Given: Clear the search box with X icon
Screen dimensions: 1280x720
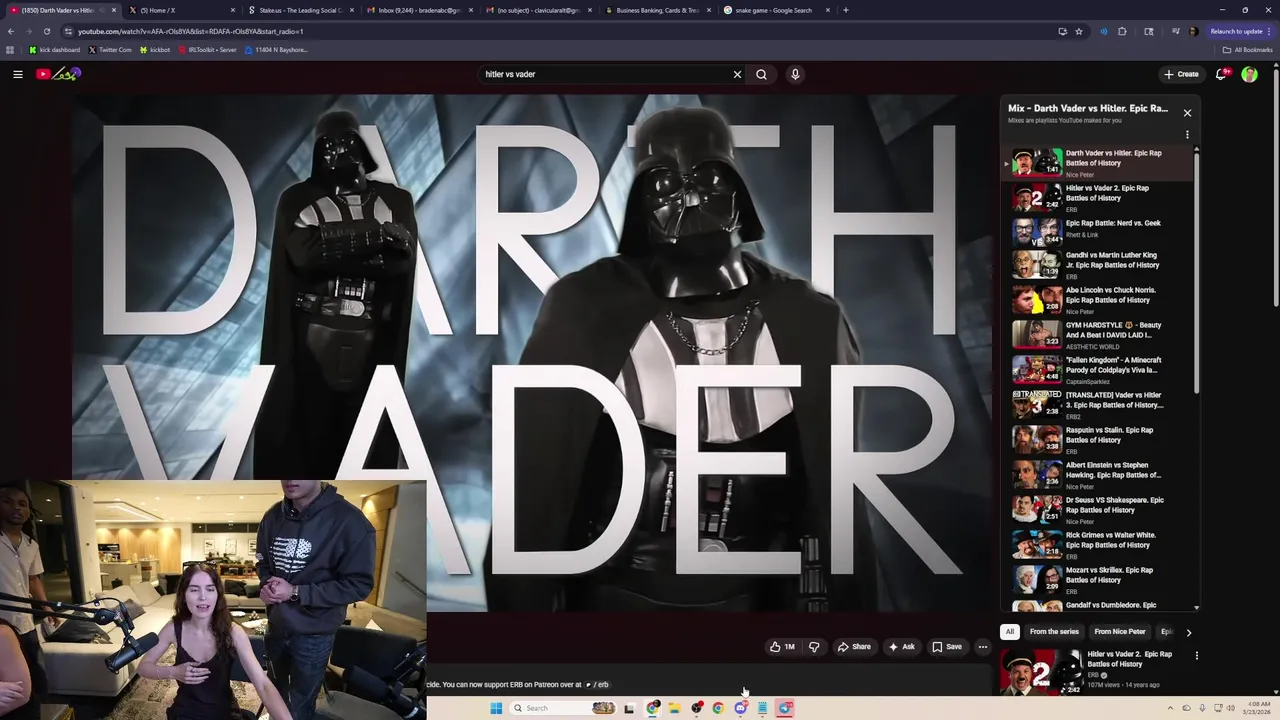Looking at the screenshot, I should [x=738, y=74].
